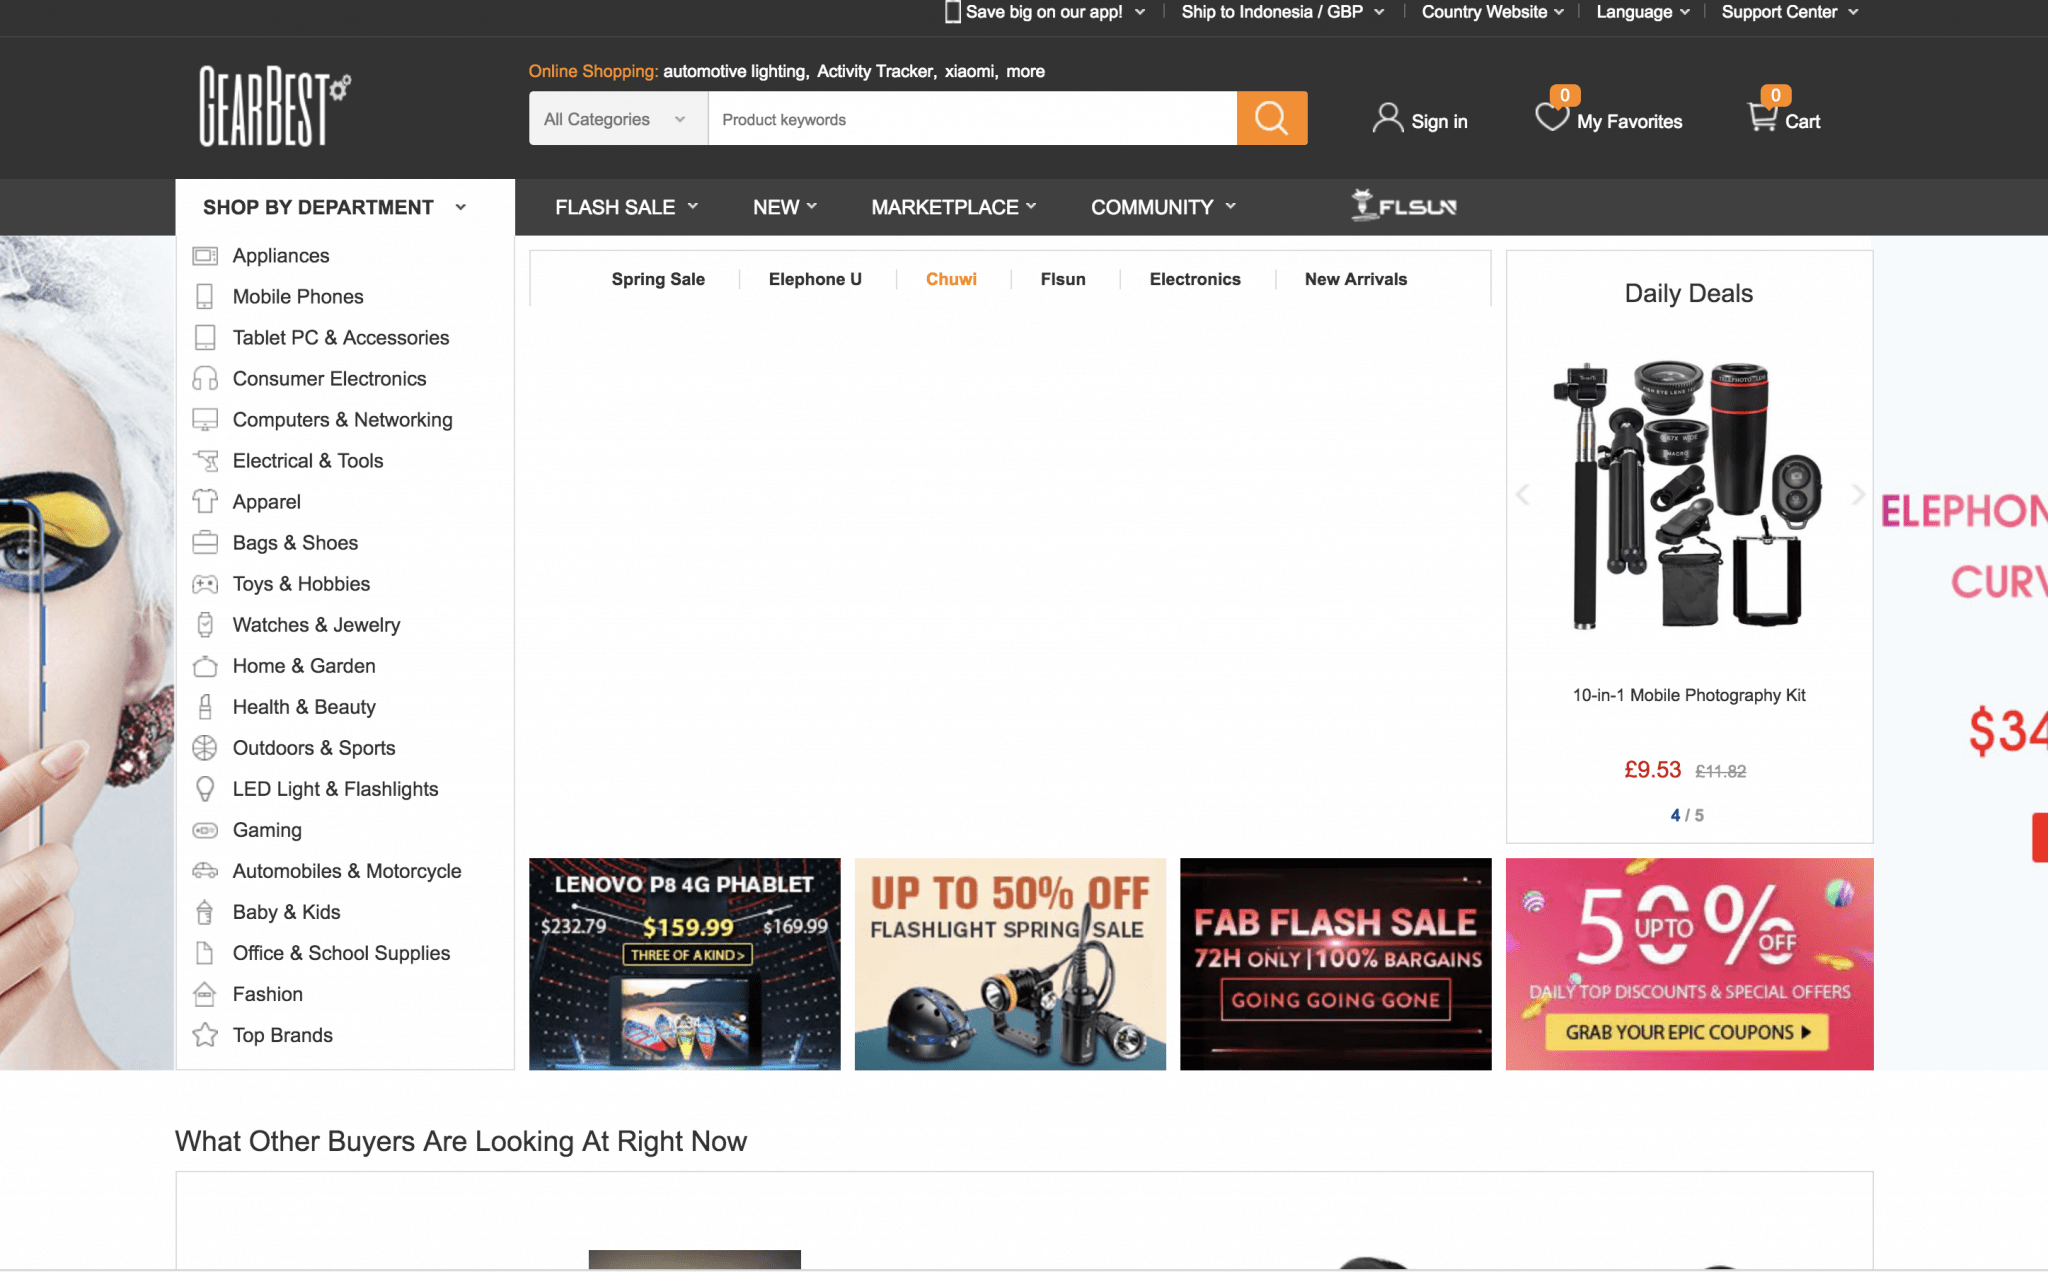Click the GearBest logo
Image resolution: width=2048 pixels, height=1272 pixels.
(275, 106)
